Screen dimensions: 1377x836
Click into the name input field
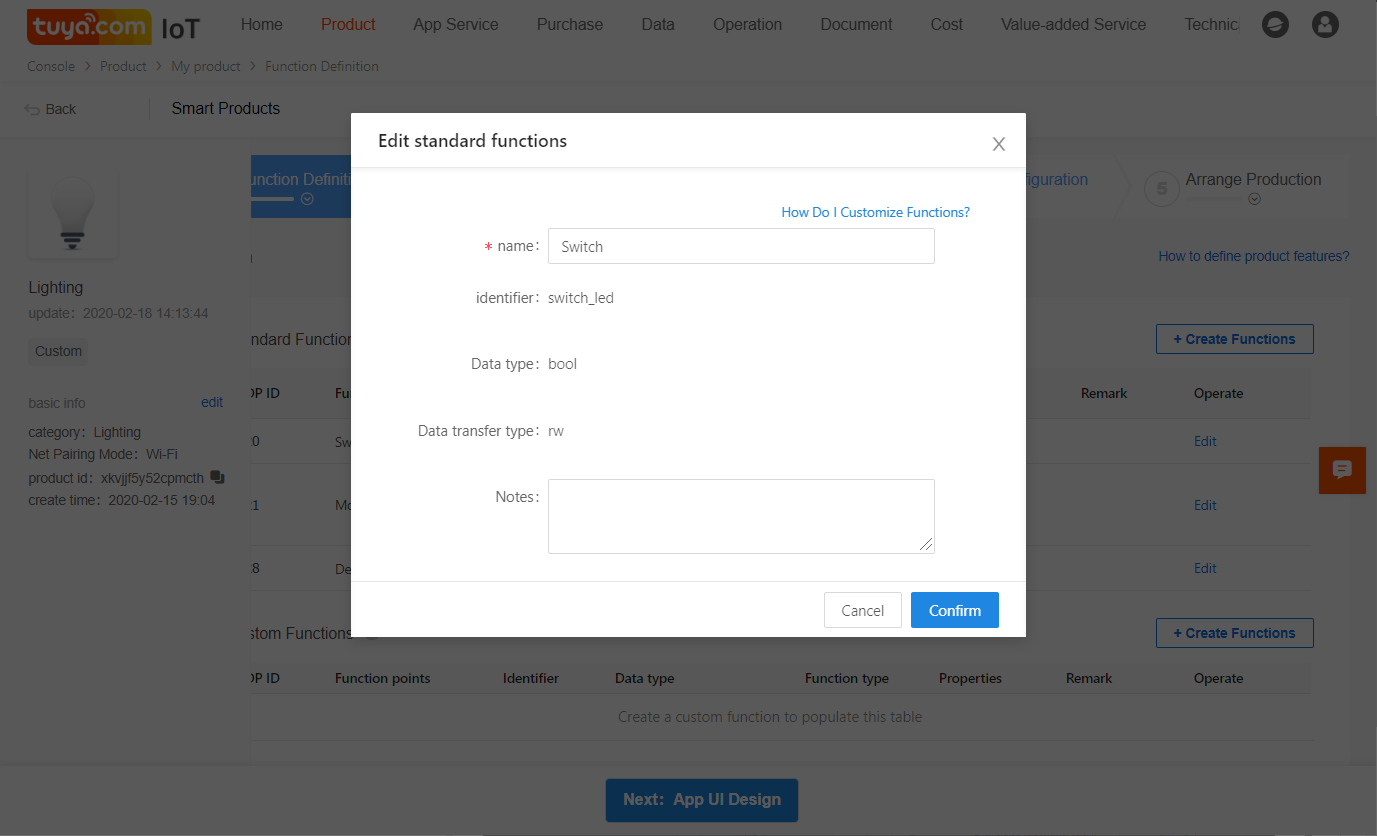(x=741, y=246)
